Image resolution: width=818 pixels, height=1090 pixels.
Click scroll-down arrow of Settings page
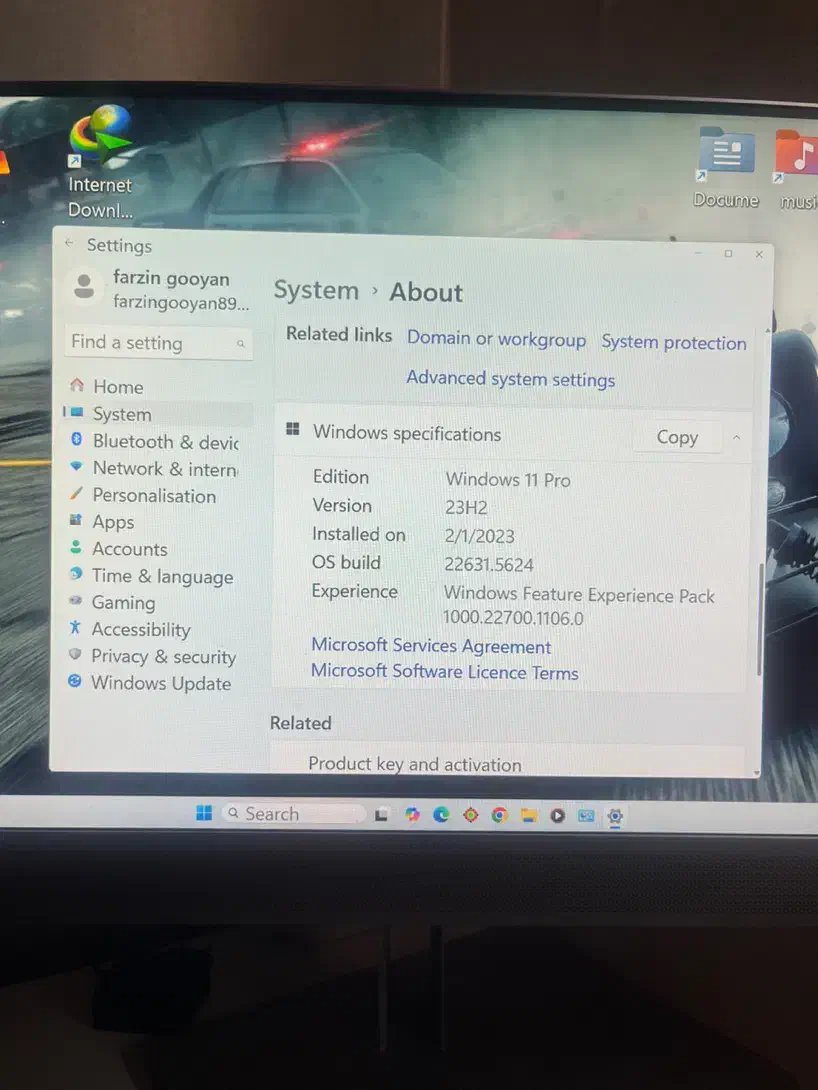[x=757, y=772]
